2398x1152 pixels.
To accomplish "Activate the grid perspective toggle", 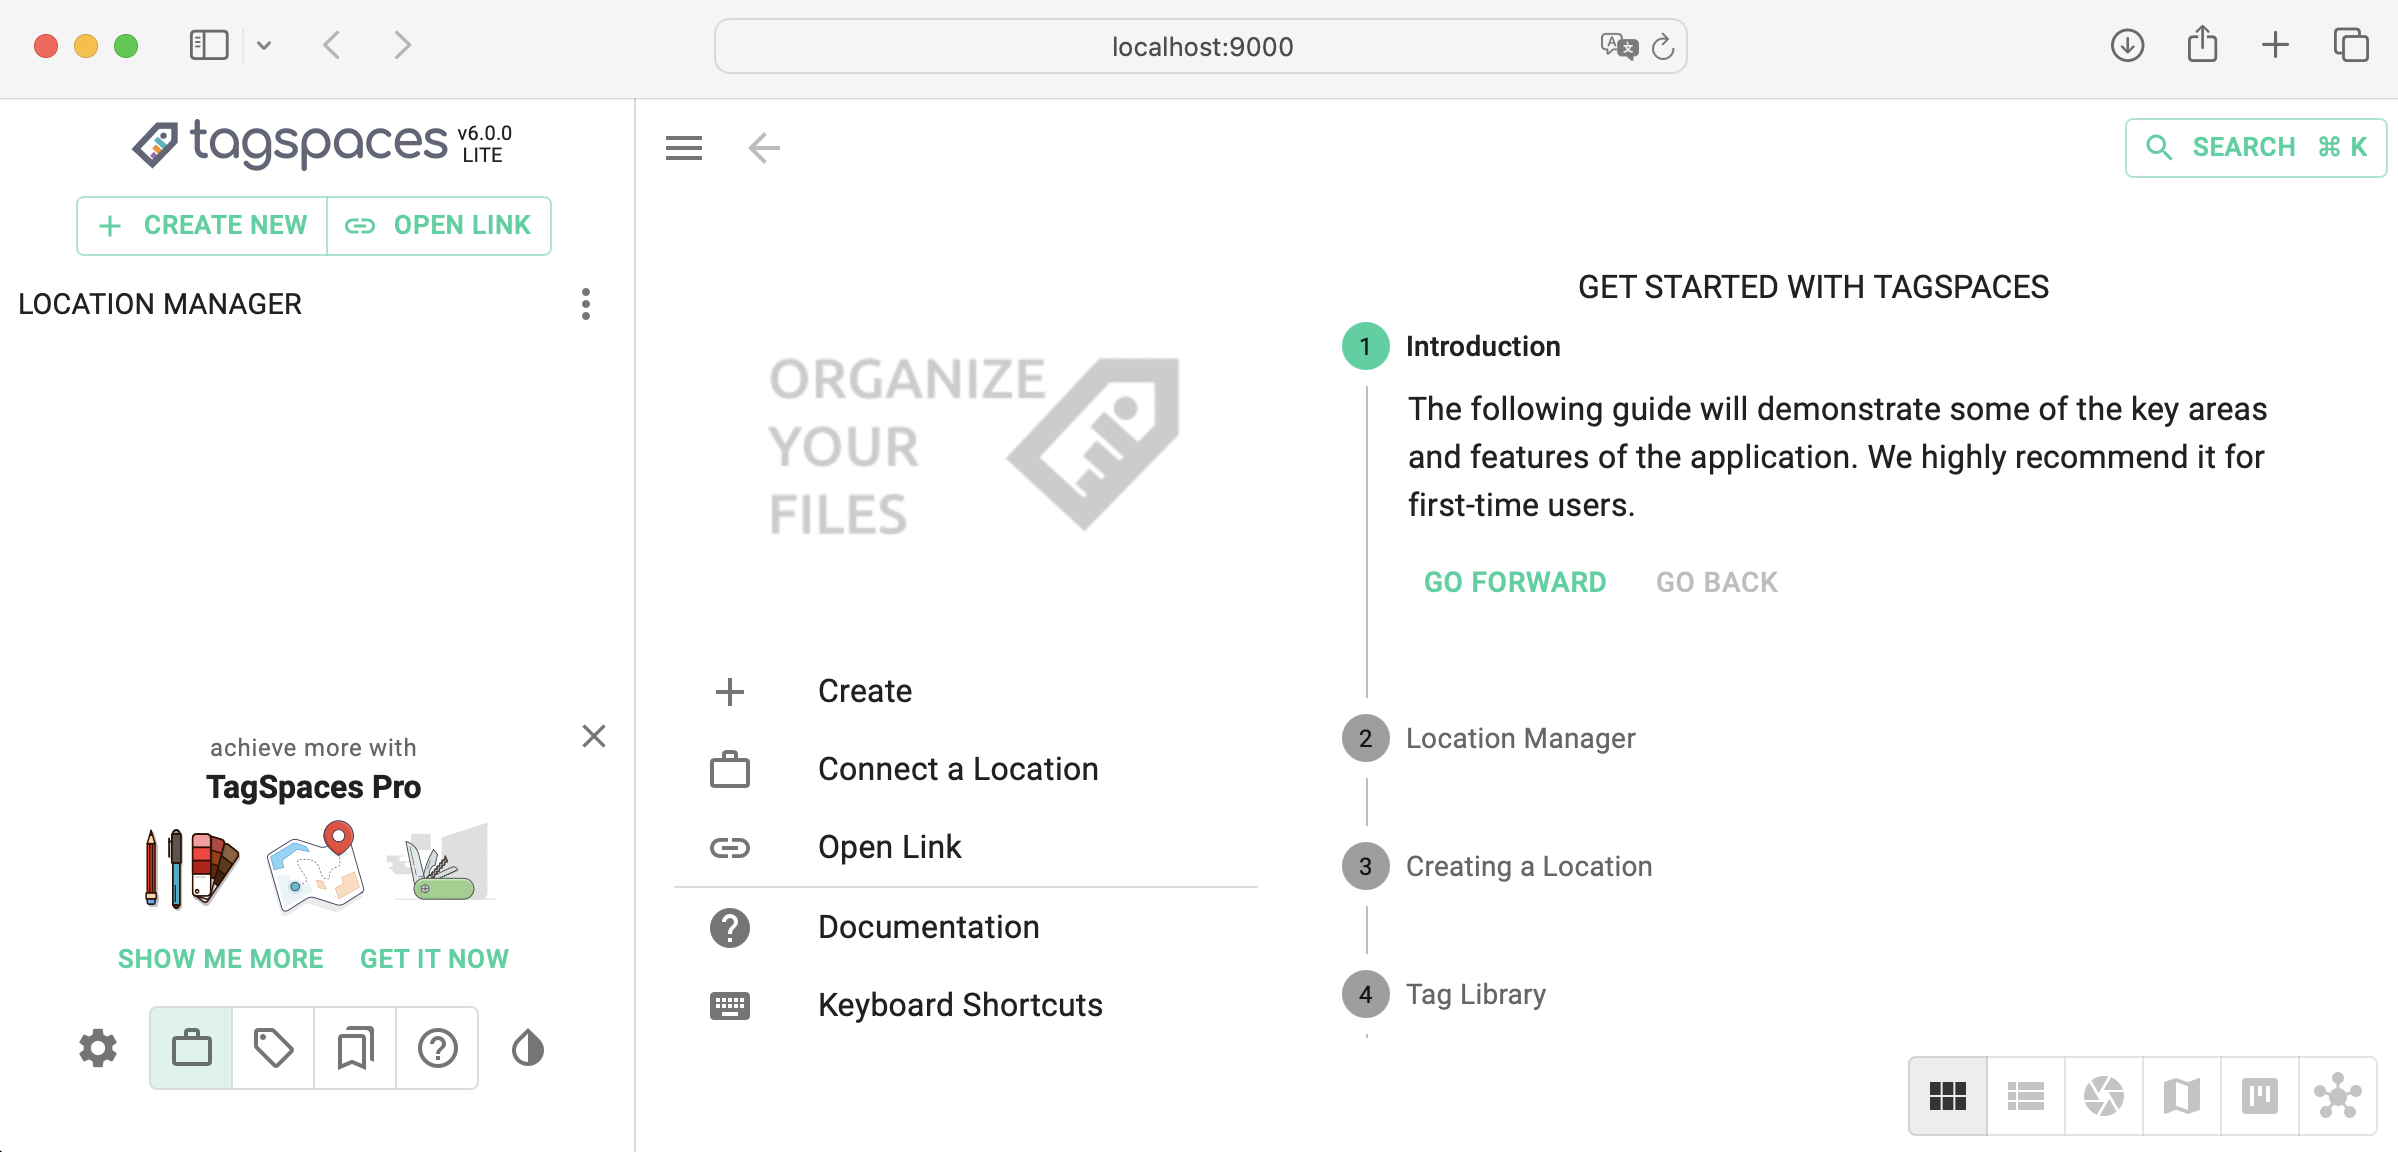I will (1946, 1095).
